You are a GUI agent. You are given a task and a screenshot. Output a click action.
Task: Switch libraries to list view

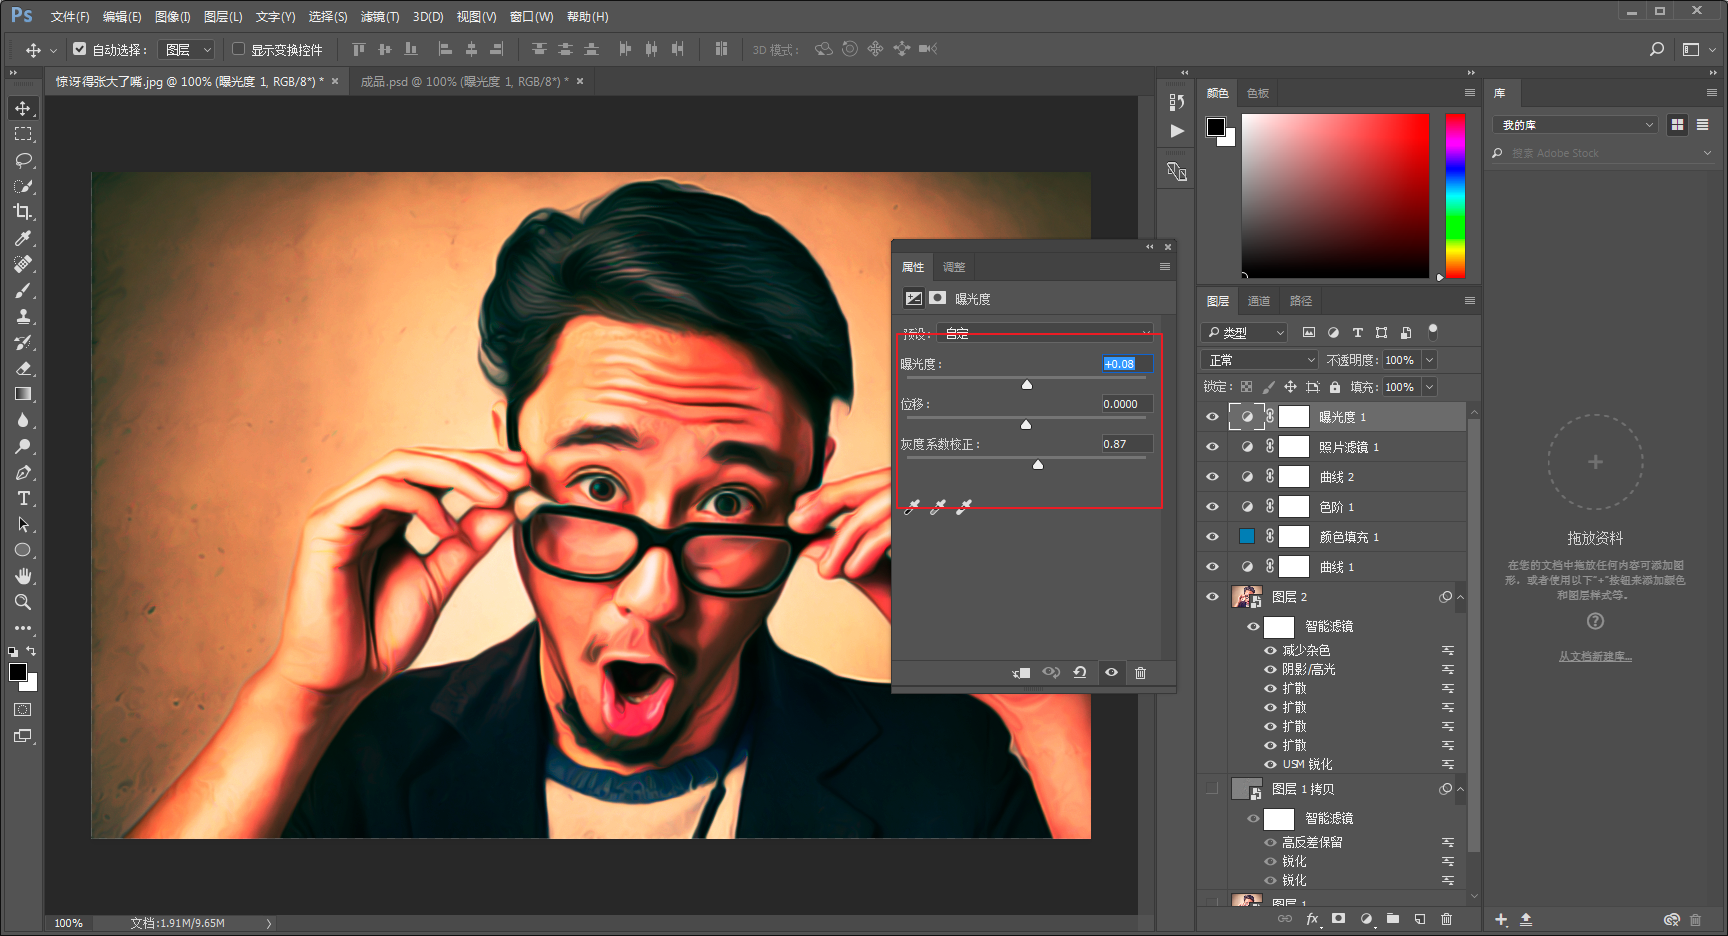[1702, 125]
